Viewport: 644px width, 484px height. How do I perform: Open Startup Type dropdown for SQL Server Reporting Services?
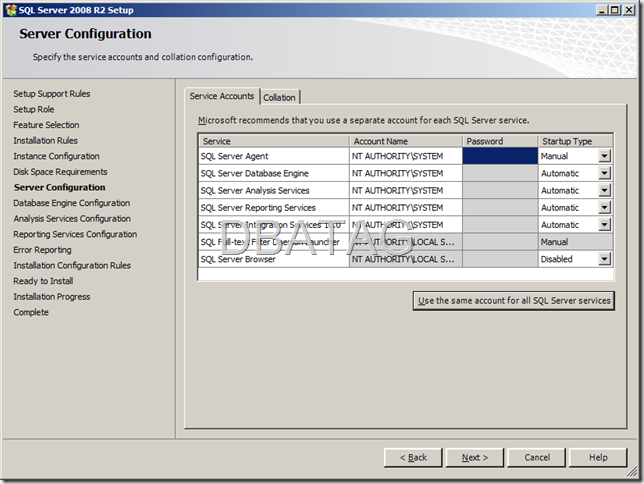click(x=604, y=207)
